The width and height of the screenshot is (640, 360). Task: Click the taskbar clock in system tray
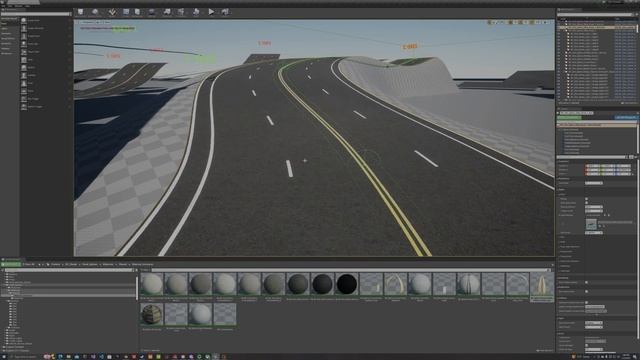tap(627, 357)
